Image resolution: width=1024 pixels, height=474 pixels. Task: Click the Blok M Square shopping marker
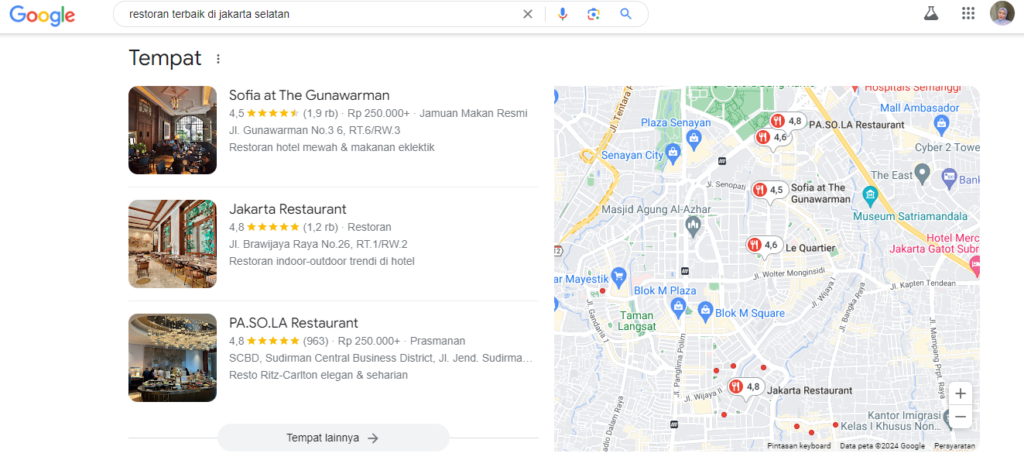pos(705,313)
